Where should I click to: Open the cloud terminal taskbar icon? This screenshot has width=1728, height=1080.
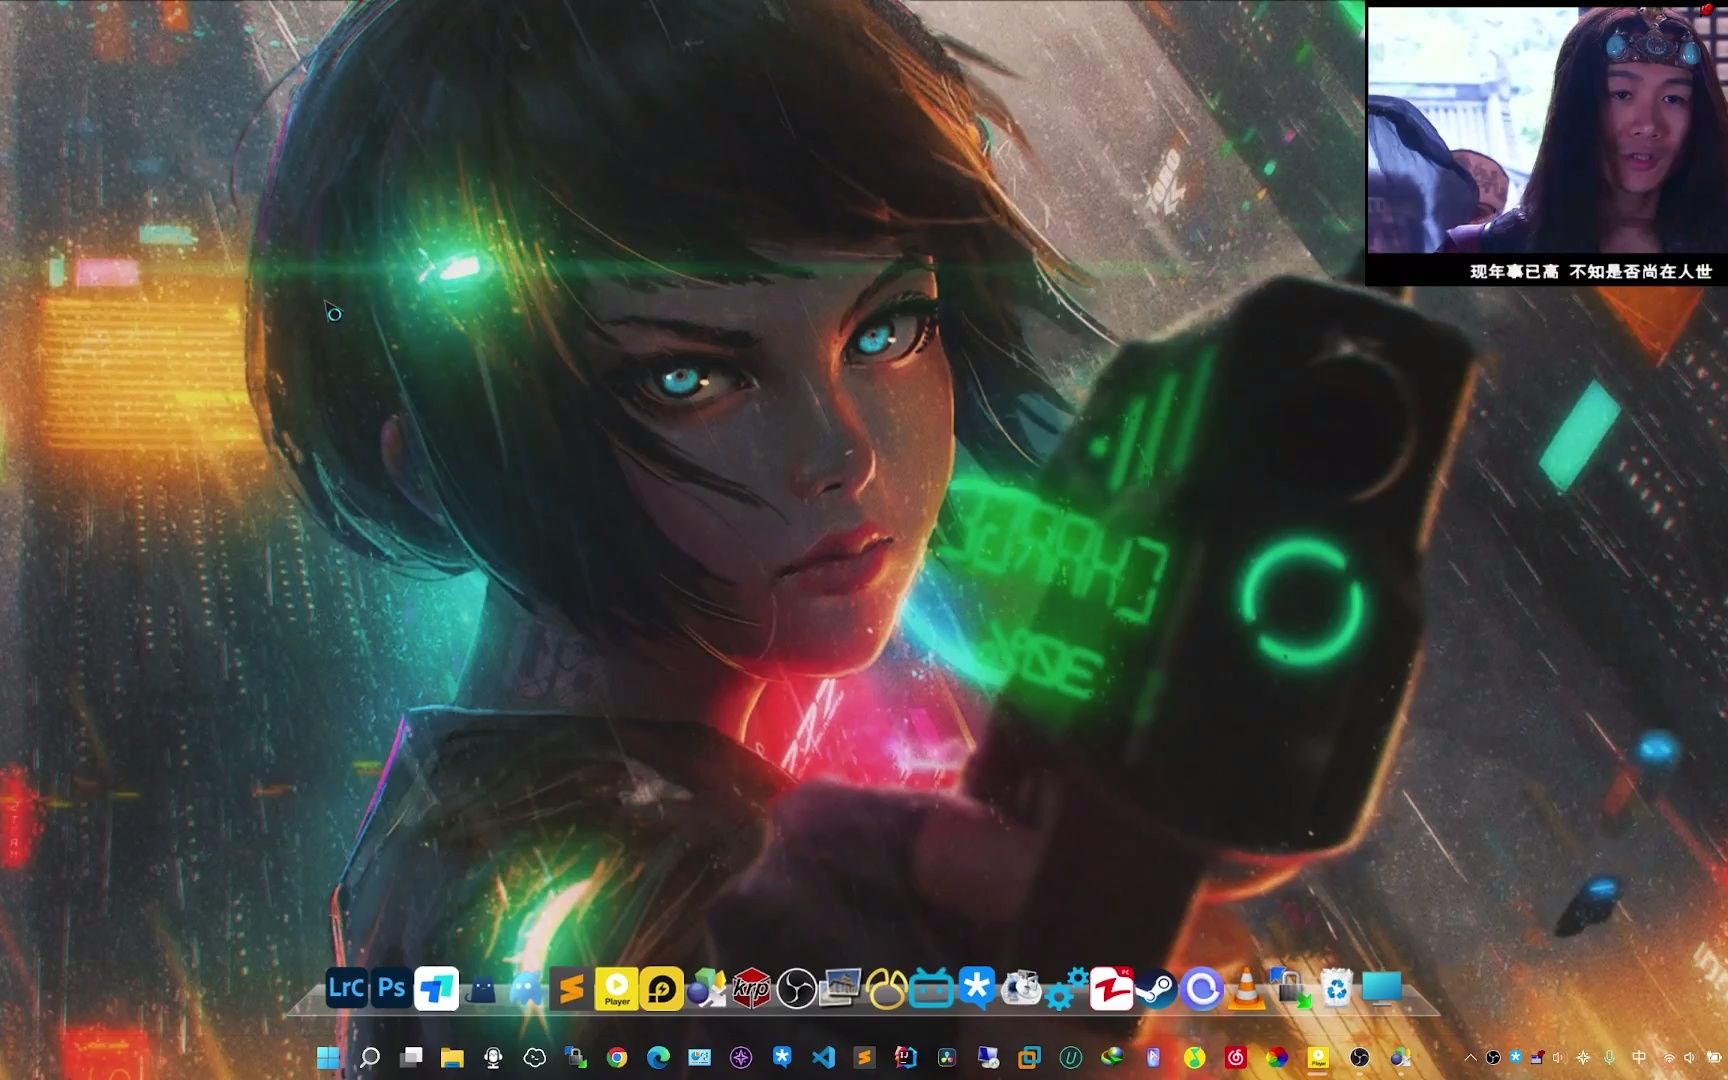[x=535, y=1058]
